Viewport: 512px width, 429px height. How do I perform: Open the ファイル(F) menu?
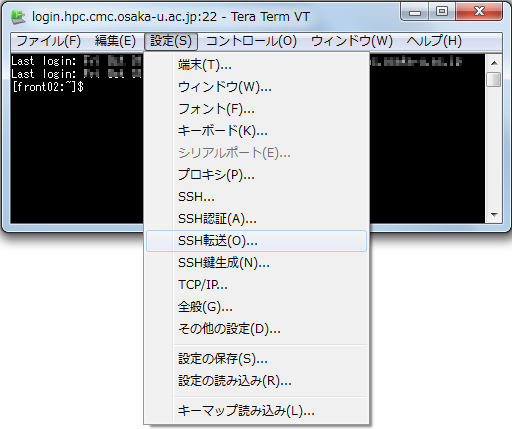click(x=49, y=41)
